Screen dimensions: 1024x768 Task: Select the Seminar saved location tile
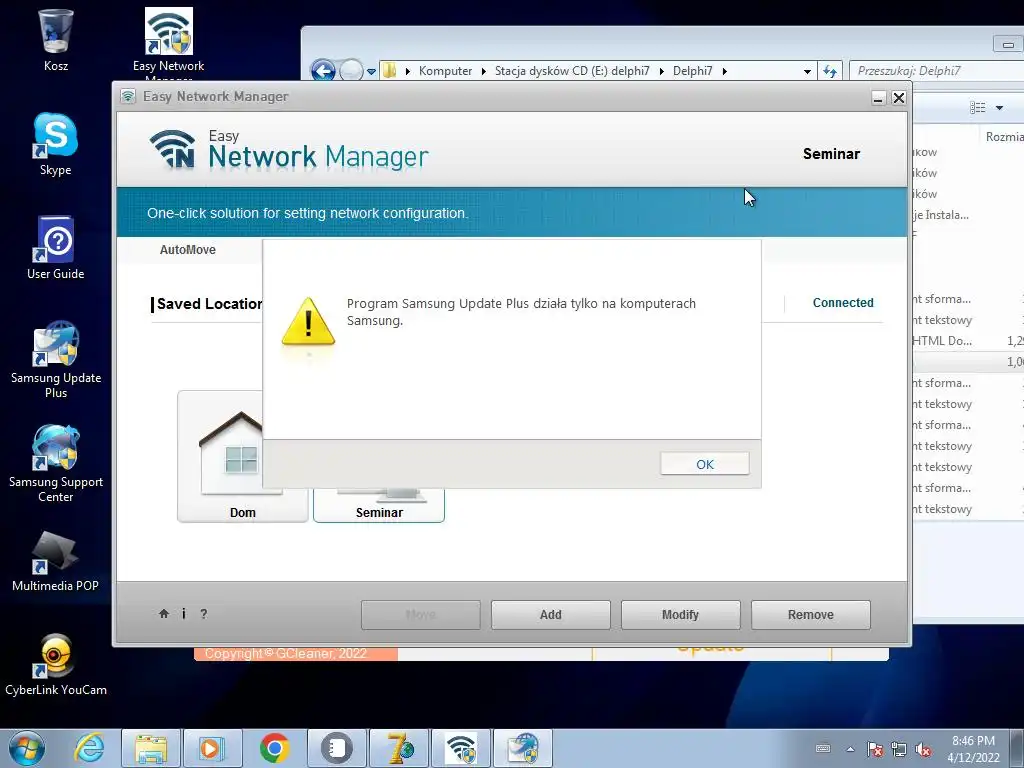(379, 505)
